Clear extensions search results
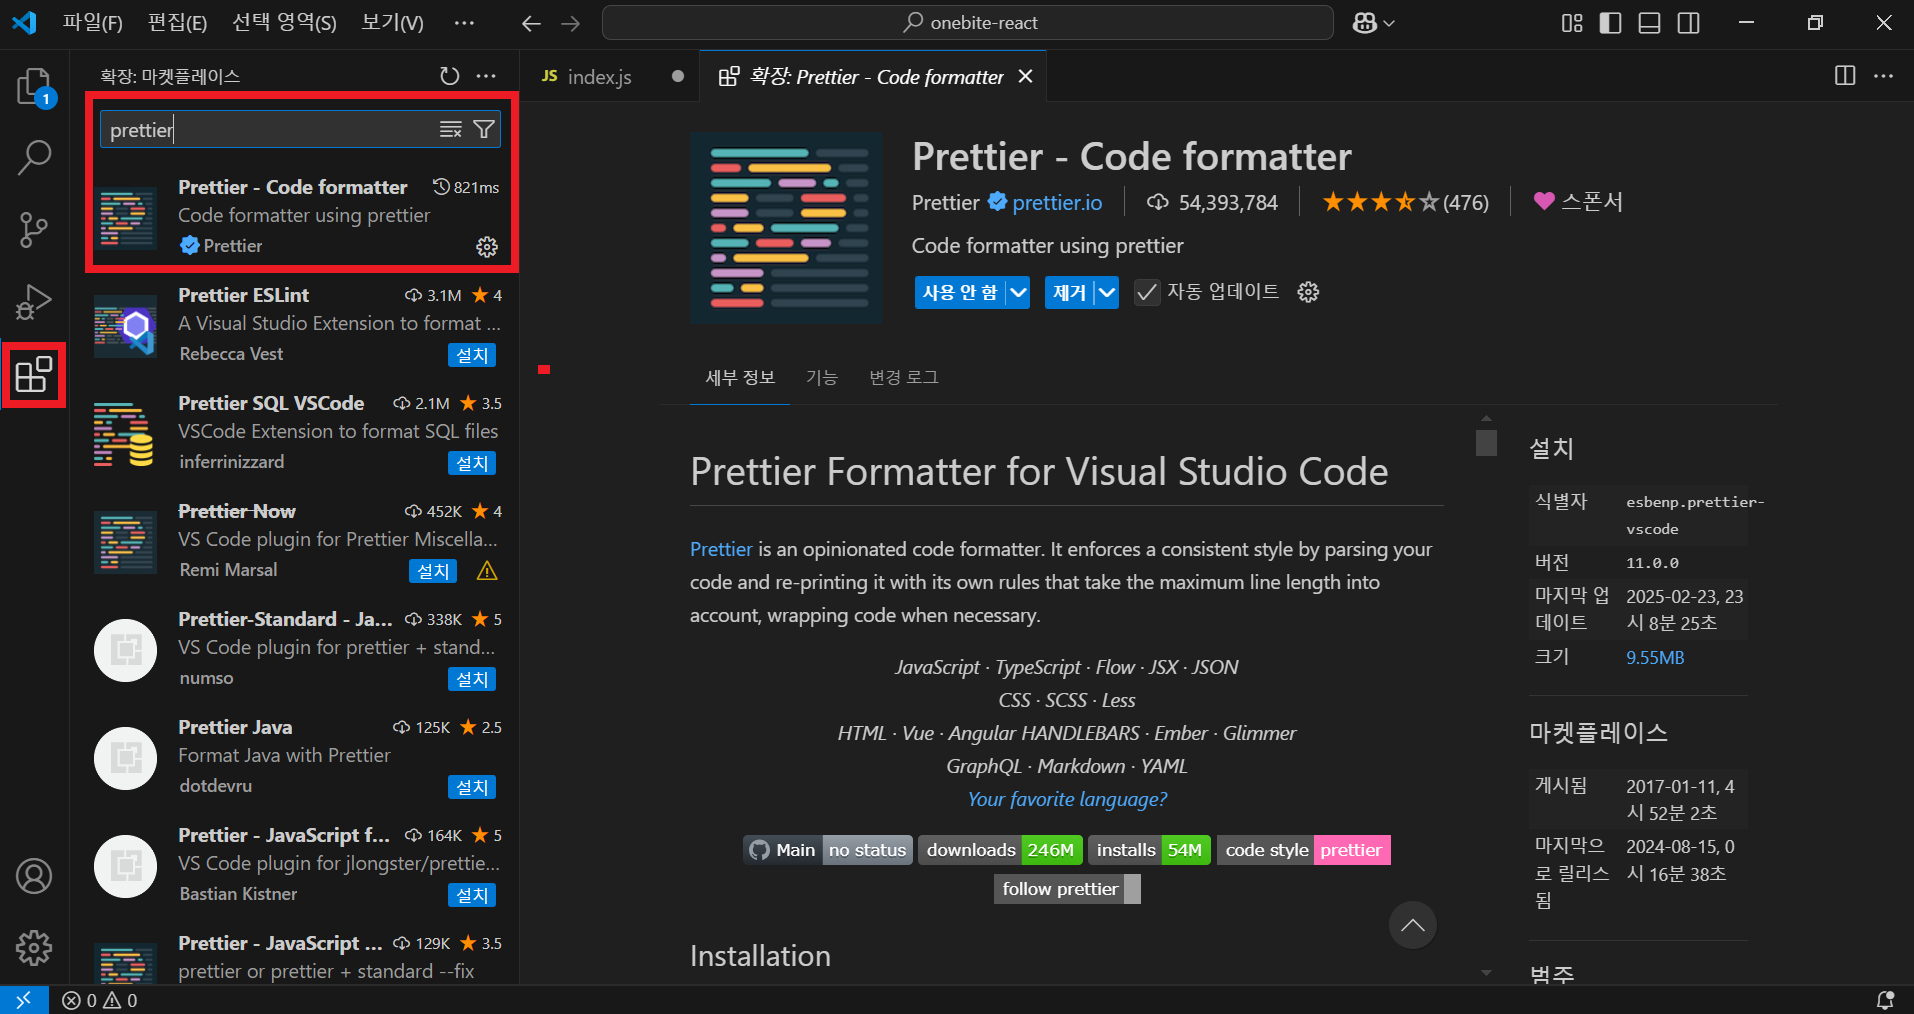The width and height of the screenshot is (1914, 1014). [451, 129]
